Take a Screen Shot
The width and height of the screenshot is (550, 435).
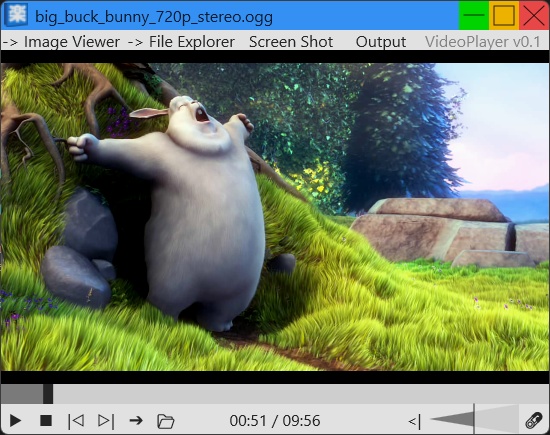pyautogui.click(x=291, y=42)
